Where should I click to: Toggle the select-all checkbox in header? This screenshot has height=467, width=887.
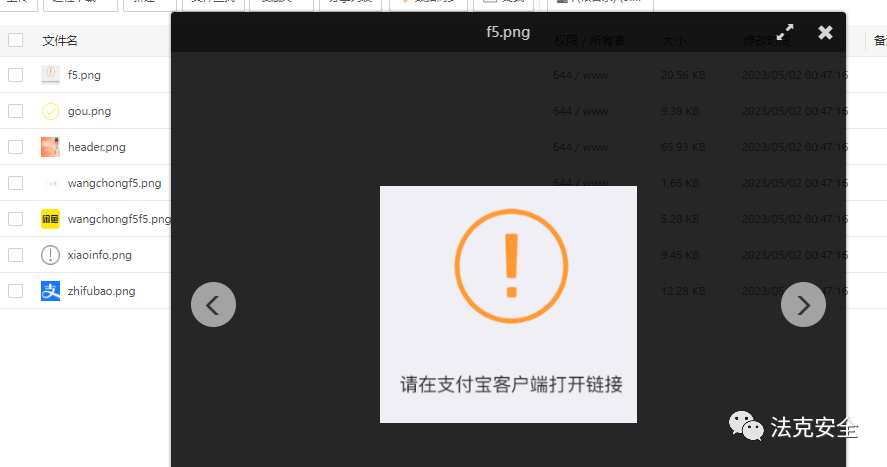pyautogui.click(x=15, y=40)
